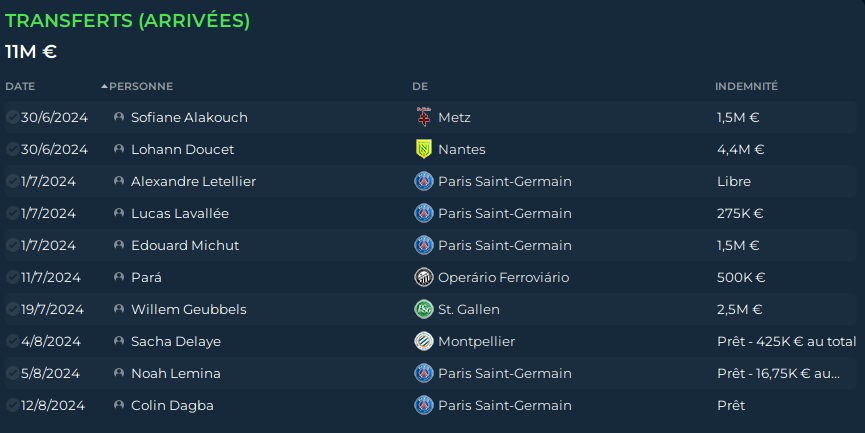Screen dimensions: 865x433
Task: Sort table by Indemnité column header
Action: 746,86
